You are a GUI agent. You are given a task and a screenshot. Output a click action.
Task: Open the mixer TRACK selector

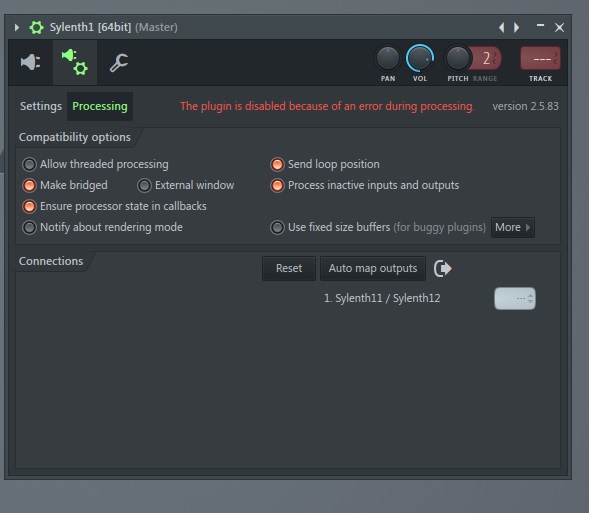pyautogui.click(x=540, y=59)
